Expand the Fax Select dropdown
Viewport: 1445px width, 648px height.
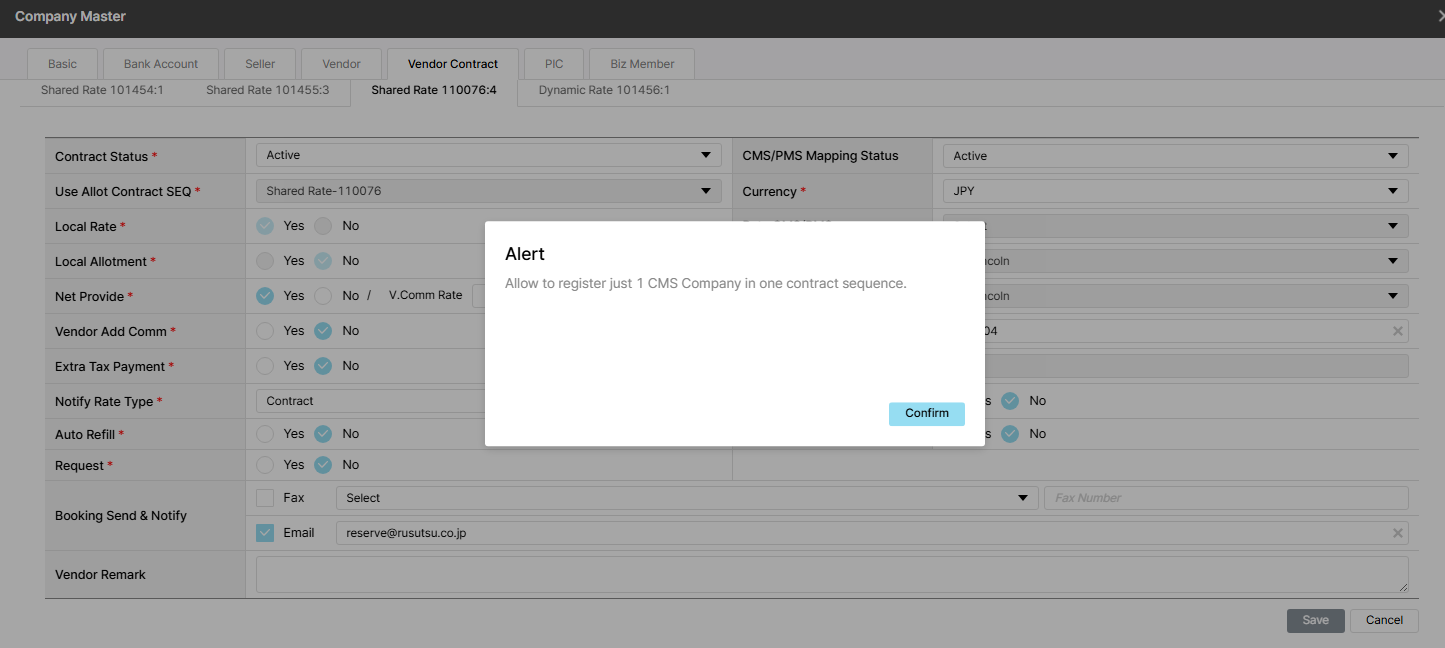tap(686, 498)
